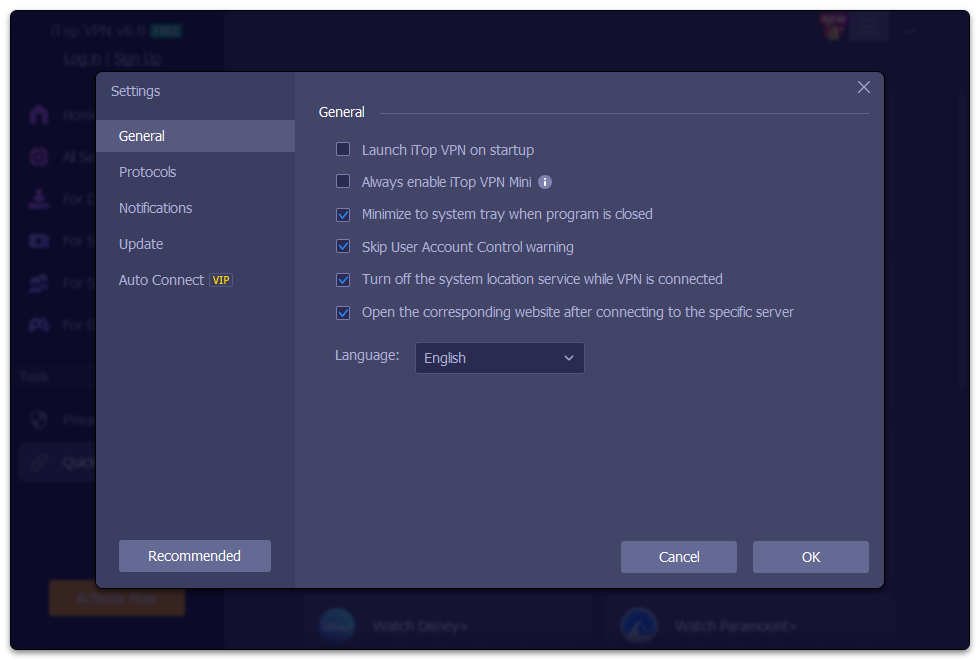Open the For Streaming video icon
The width and height of the screenshot is (980, 660).
(38, 240)
